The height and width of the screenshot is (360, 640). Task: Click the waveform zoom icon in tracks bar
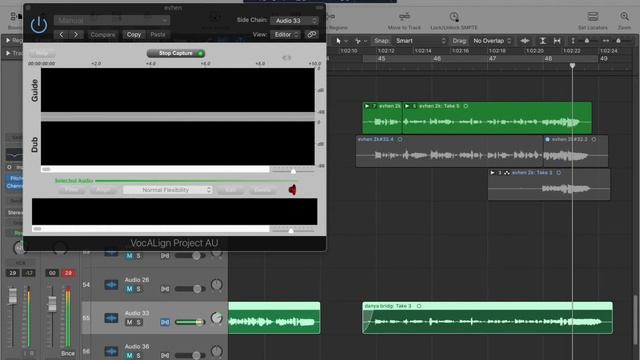pos(525,41)
